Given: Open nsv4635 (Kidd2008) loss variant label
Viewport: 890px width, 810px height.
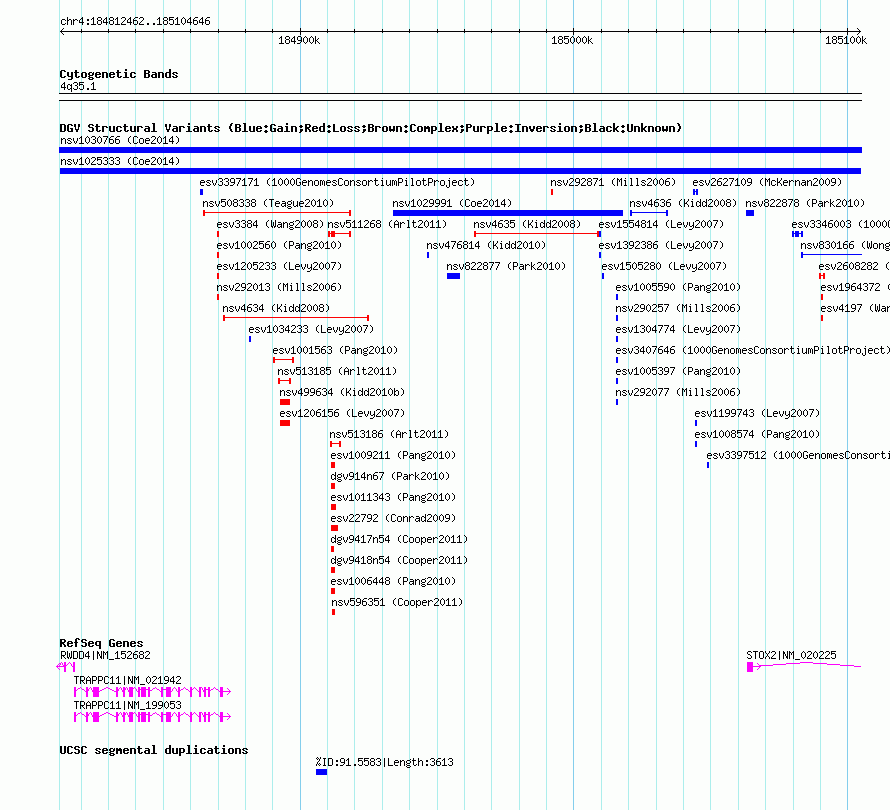Looking at the screenshot, I should pos(527,224).
